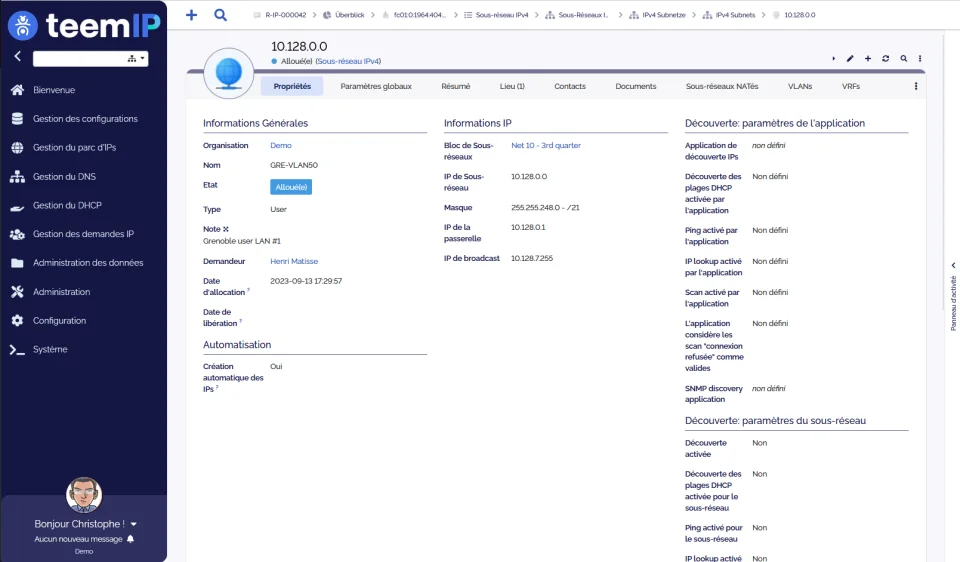Open the Administration tools menu
Viewport: 960px width, 562px height.
(x=61, y=292)
